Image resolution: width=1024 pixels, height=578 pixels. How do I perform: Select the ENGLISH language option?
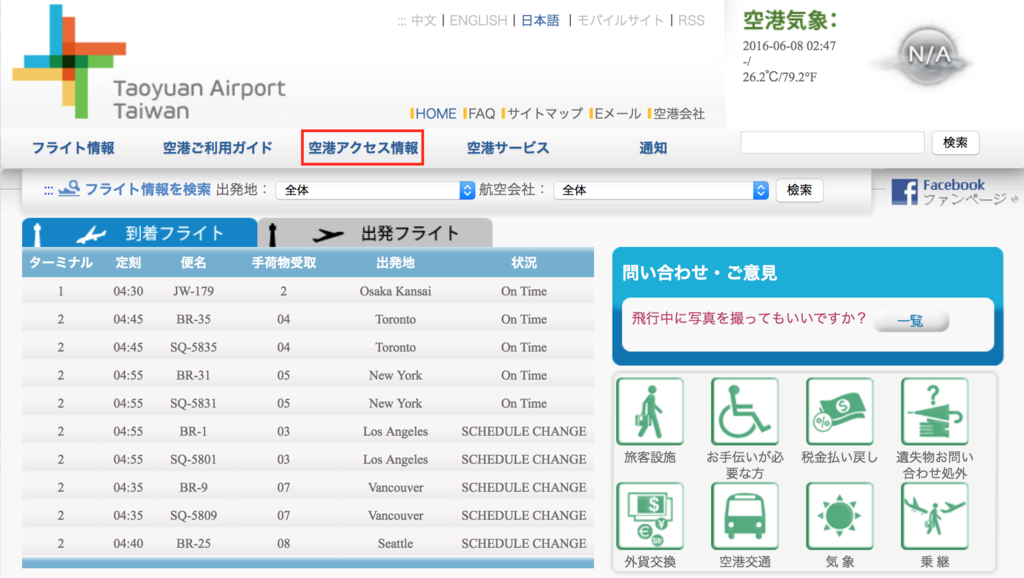click(x=477, y=20)
